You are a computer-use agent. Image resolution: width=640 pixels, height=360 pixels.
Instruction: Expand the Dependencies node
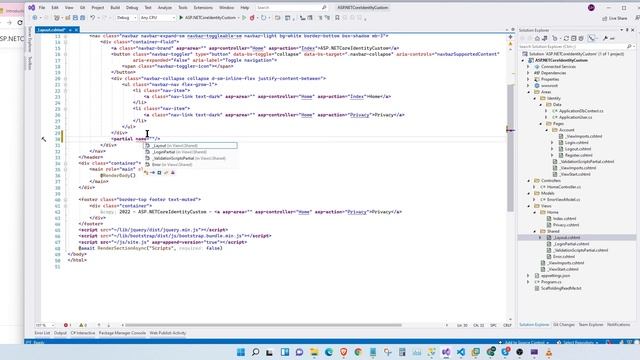pyautogui.click(x=528, y=73)
